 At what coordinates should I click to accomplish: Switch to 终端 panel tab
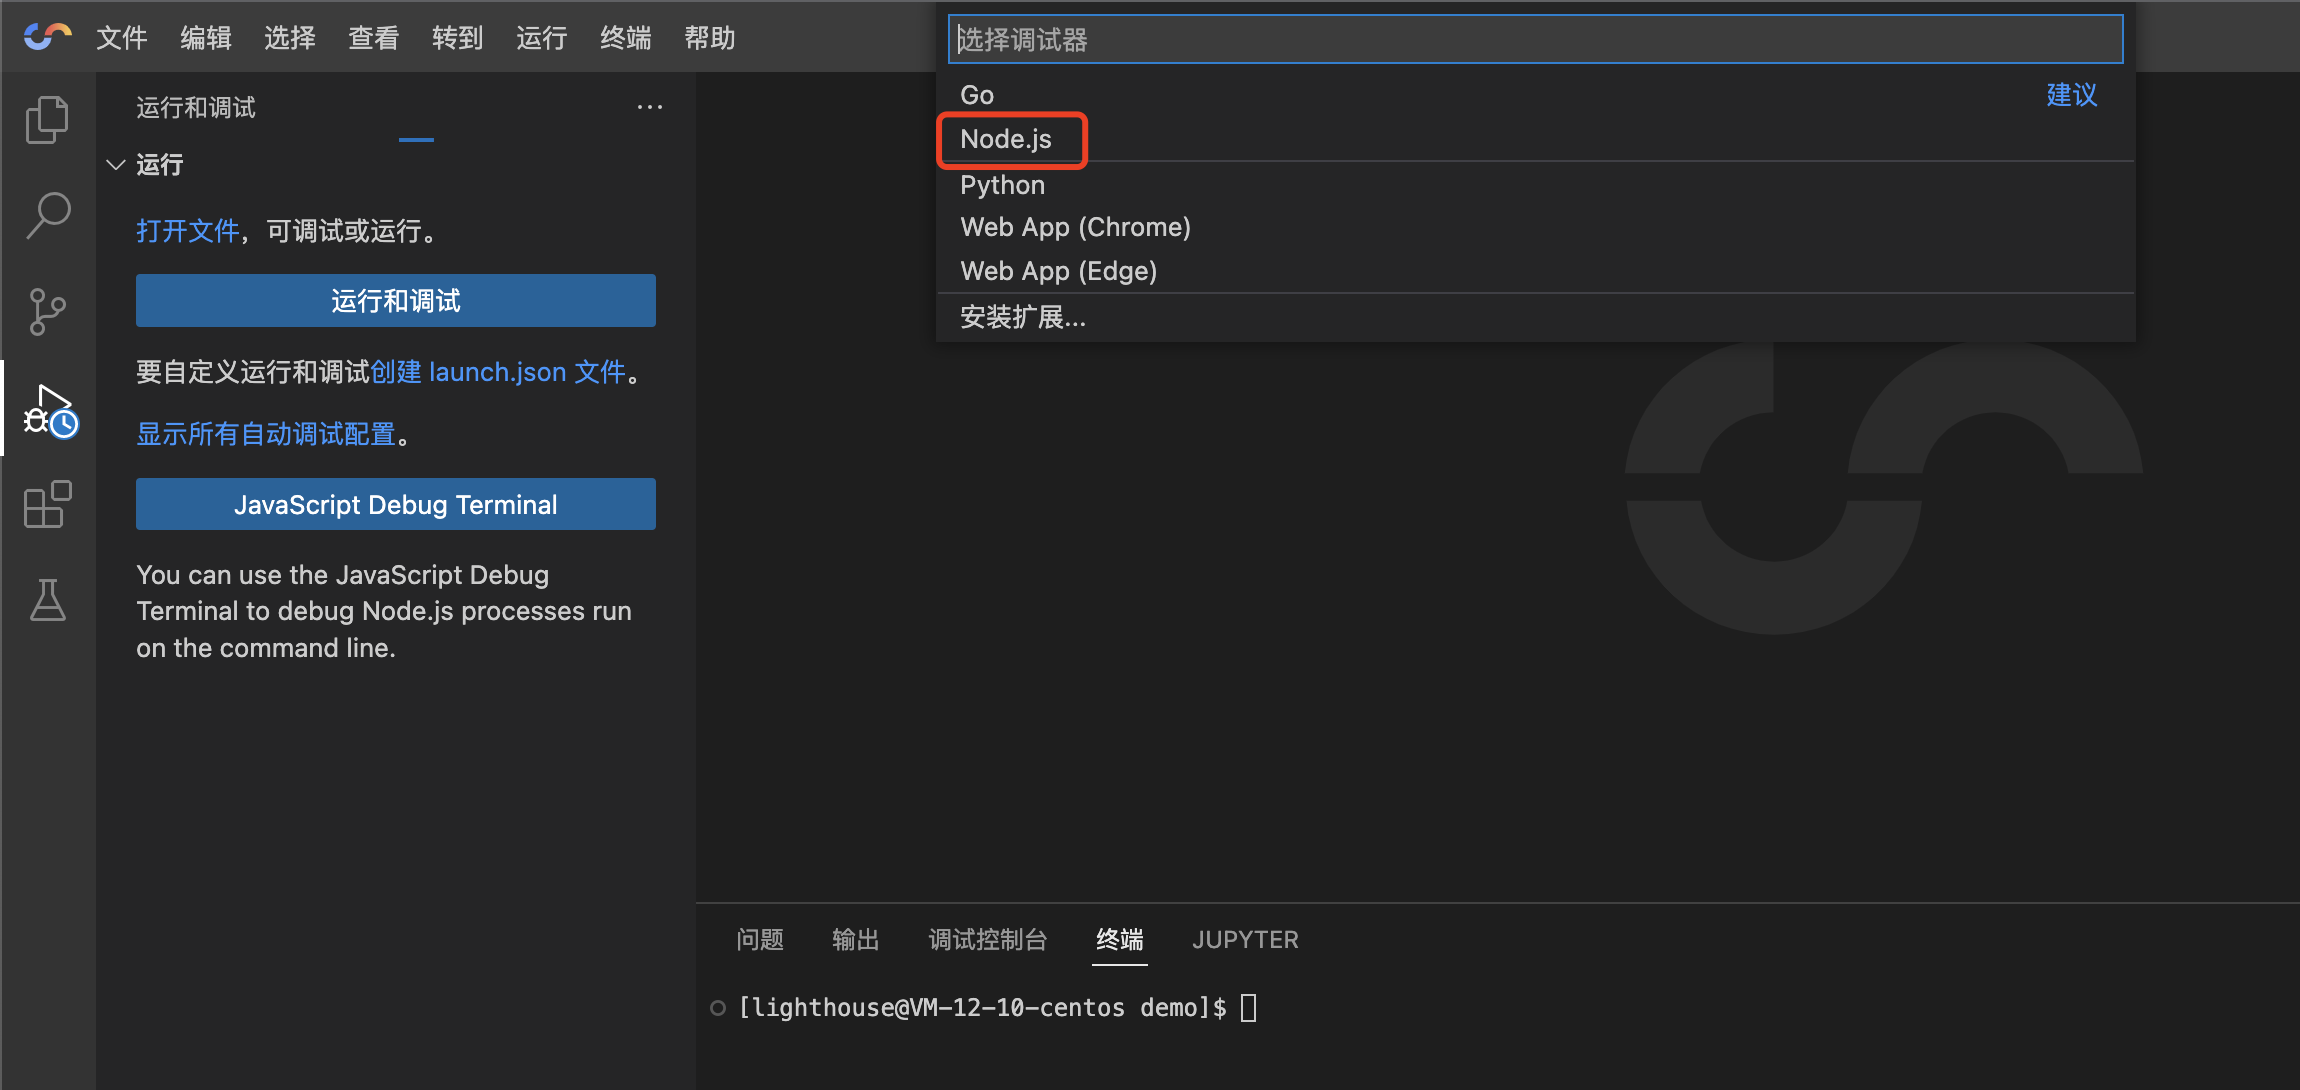tap(1120, 940)
